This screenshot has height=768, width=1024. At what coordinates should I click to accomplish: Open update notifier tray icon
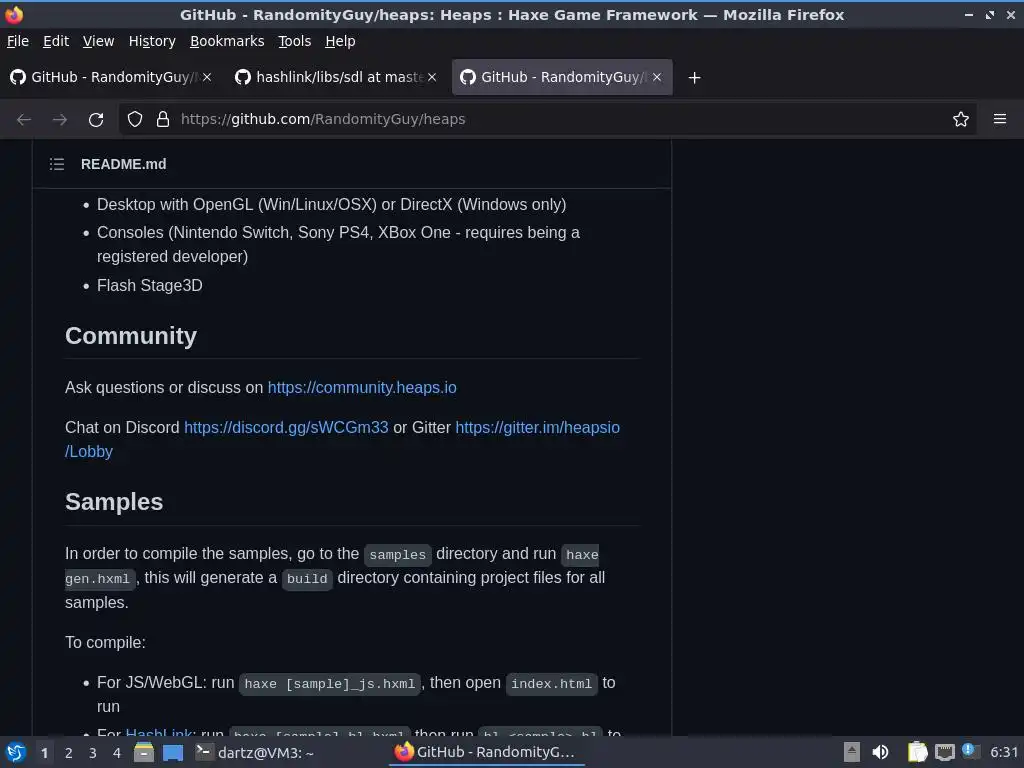(970, 752)
